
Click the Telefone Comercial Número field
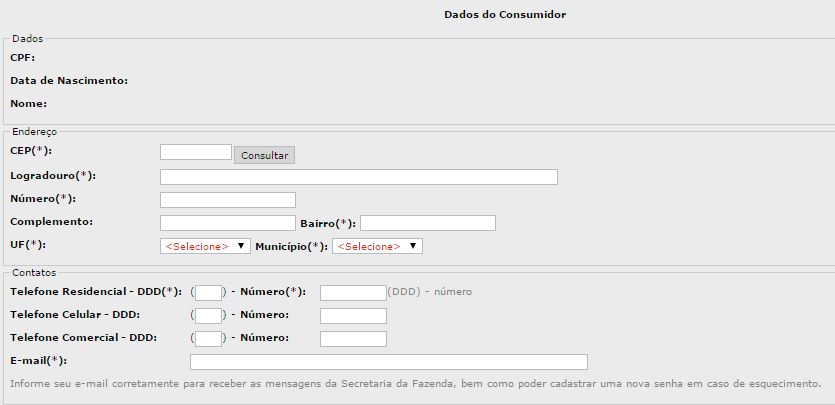(x=352, y=339)
